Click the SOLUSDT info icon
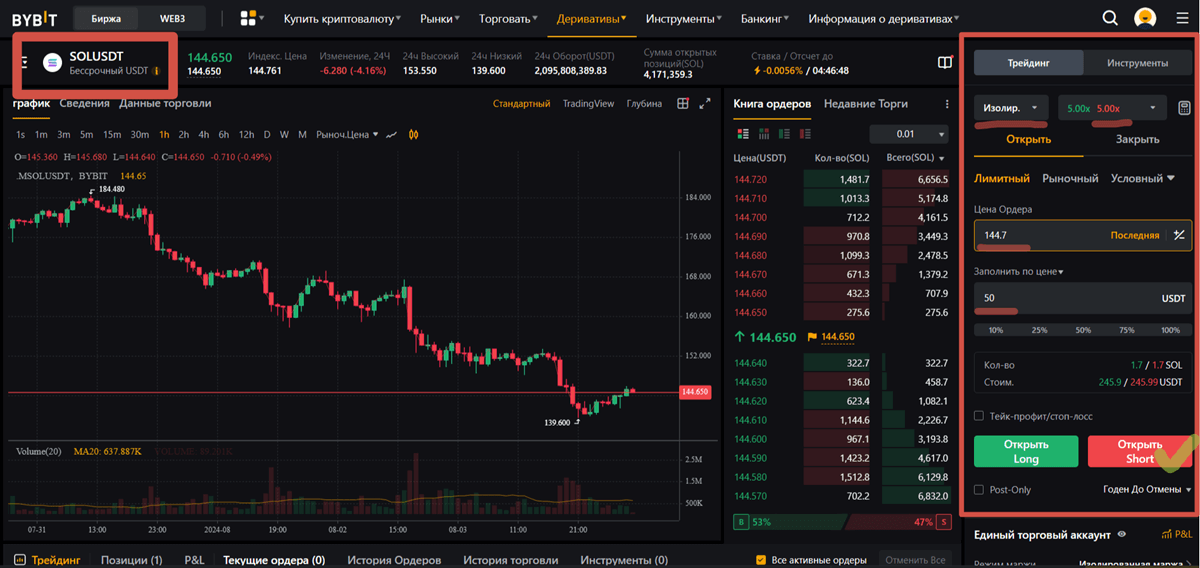Image resolution: width=1200 pixels, height=568 pixels. coord(155,71)
